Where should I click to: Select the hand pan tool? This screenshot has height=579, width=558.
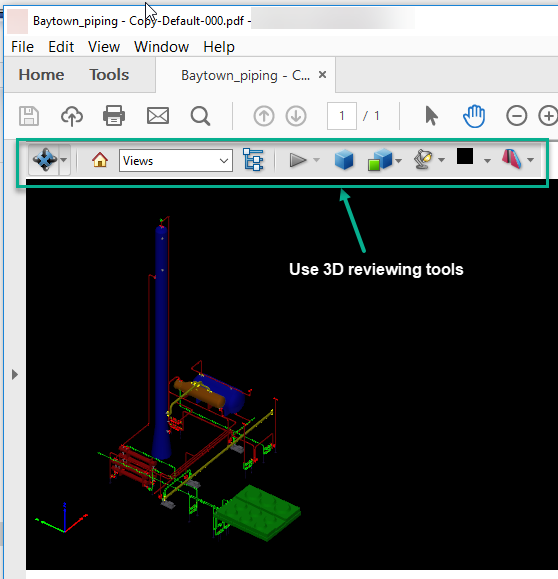point(474,116)
